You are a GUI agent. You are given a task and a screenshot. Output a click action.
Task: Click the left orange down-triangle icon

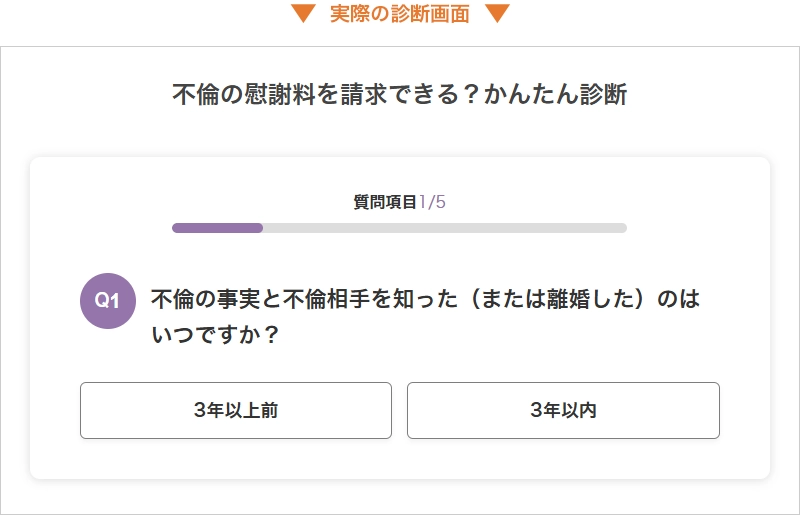(x=303, y=14)
